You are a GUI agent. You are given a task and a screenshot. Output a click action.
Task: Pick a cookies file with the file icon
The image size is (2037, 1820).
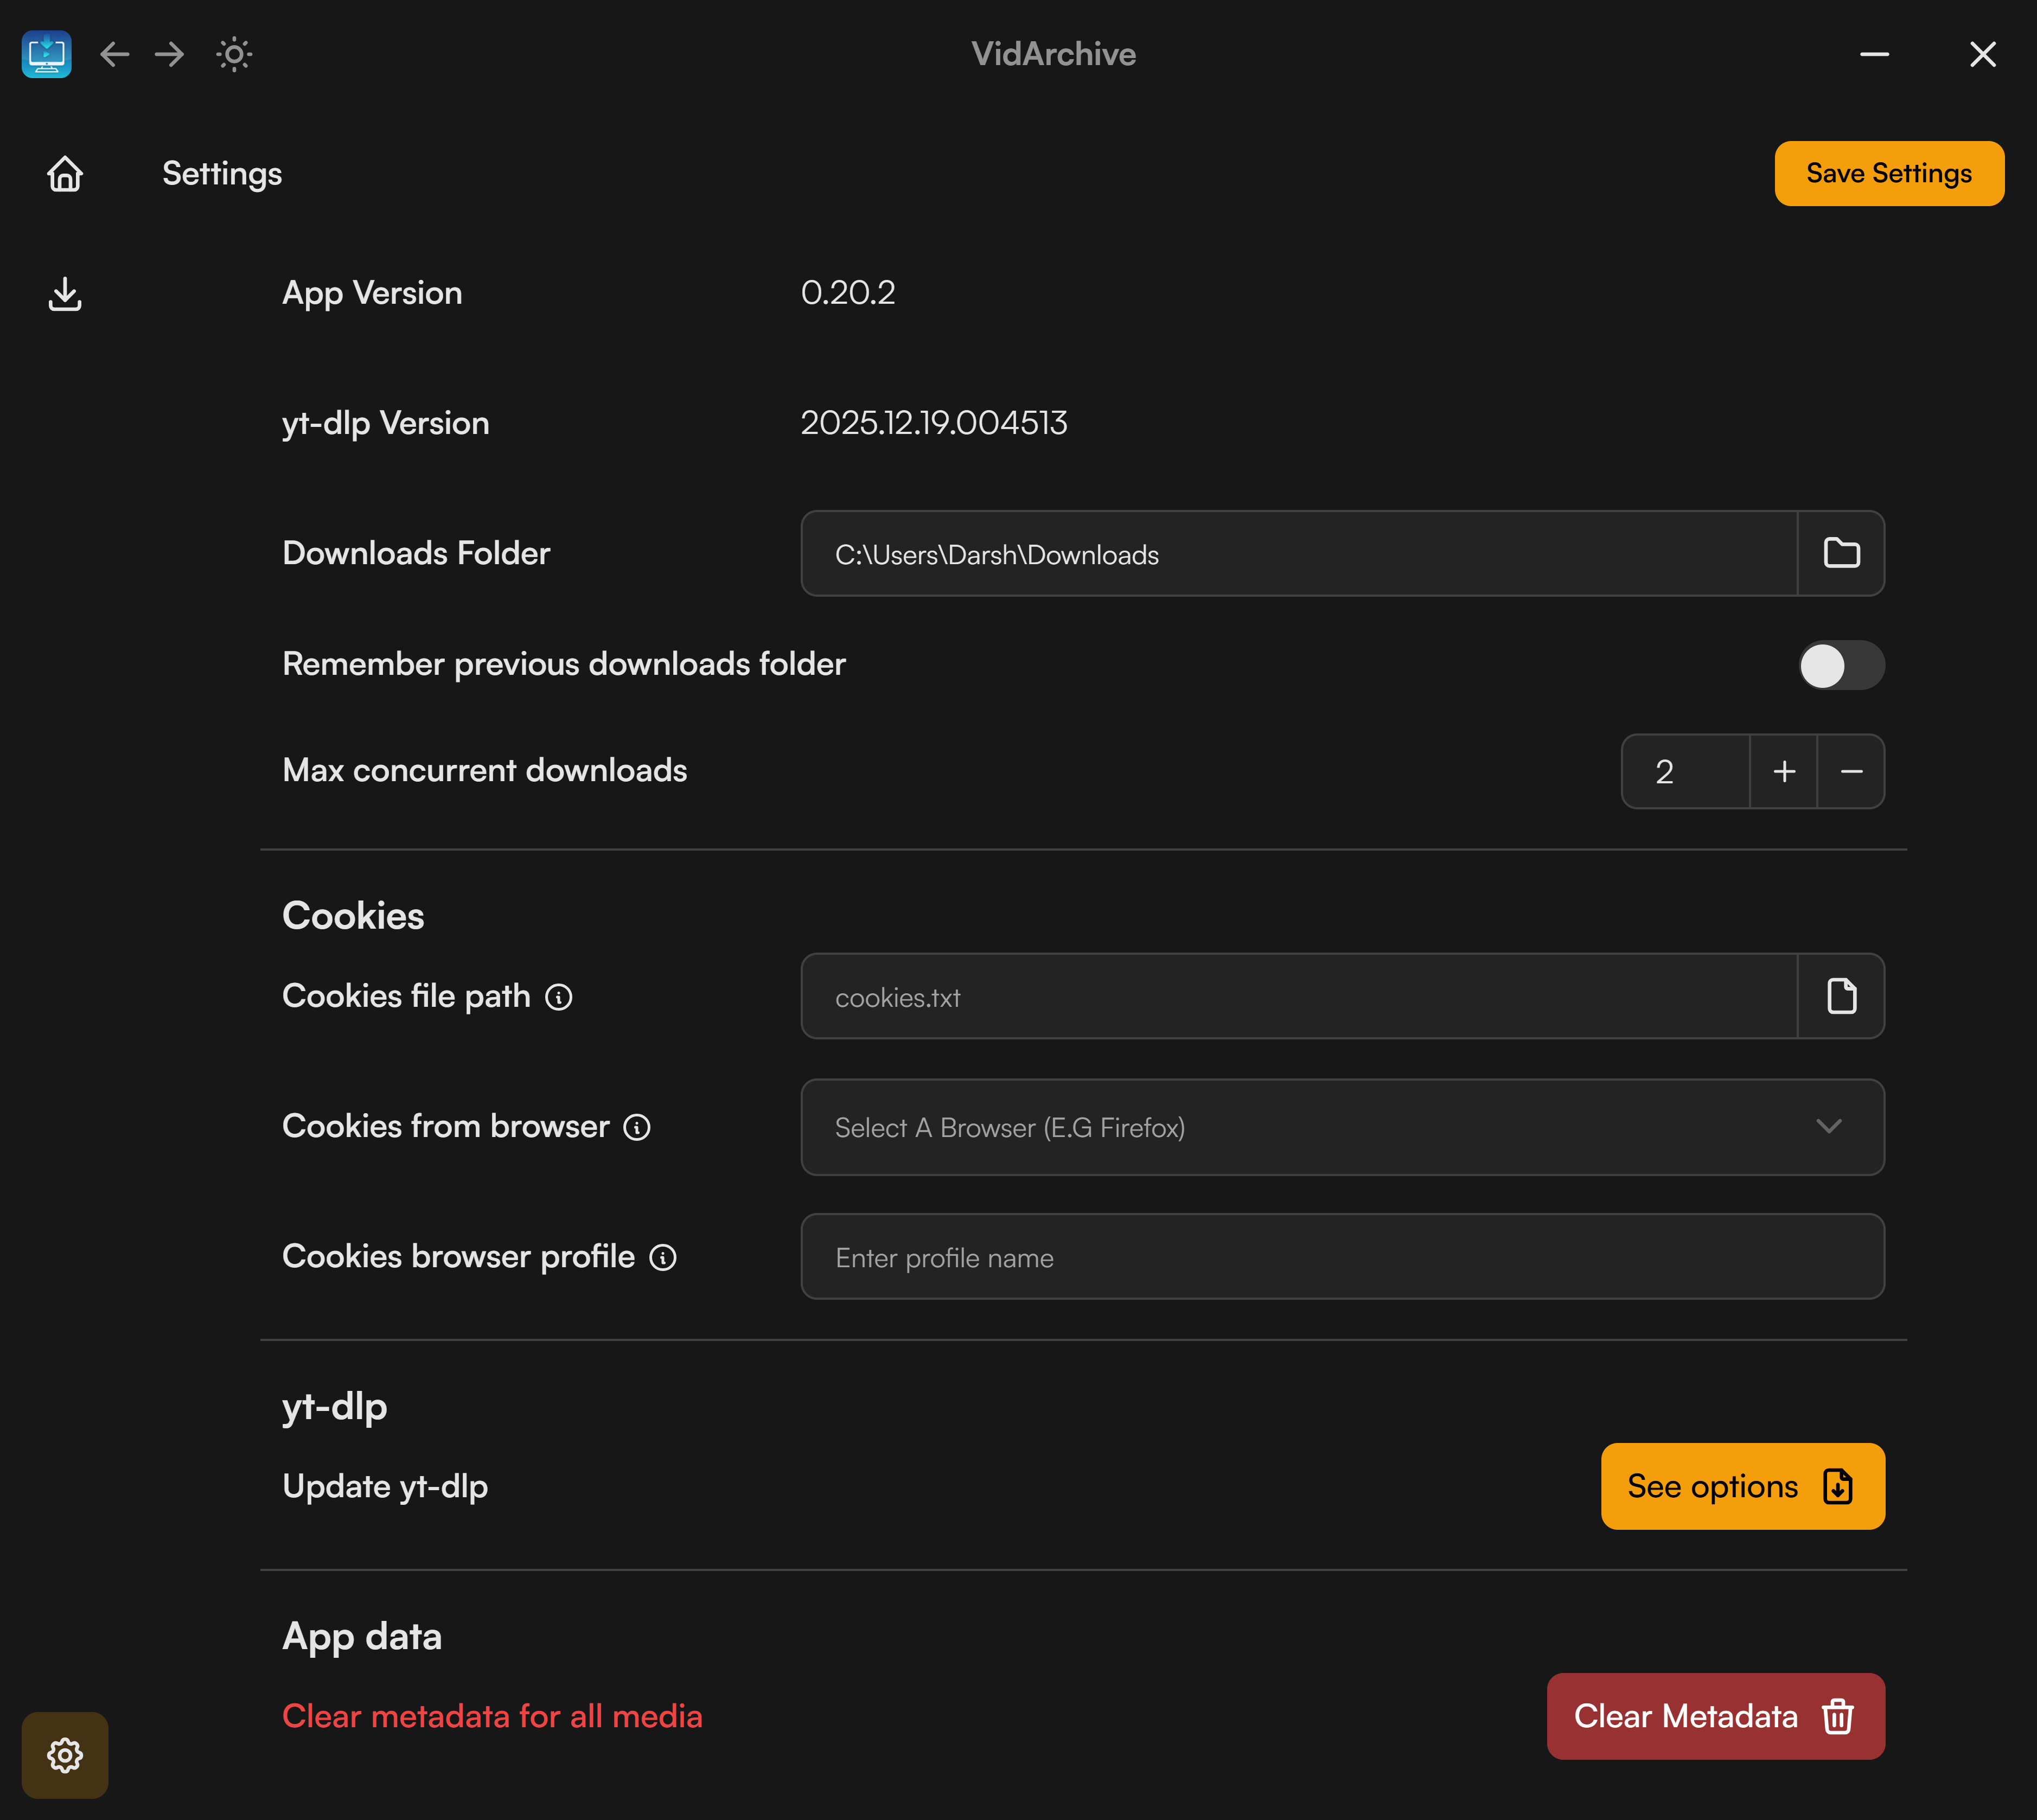[1843, 996]
